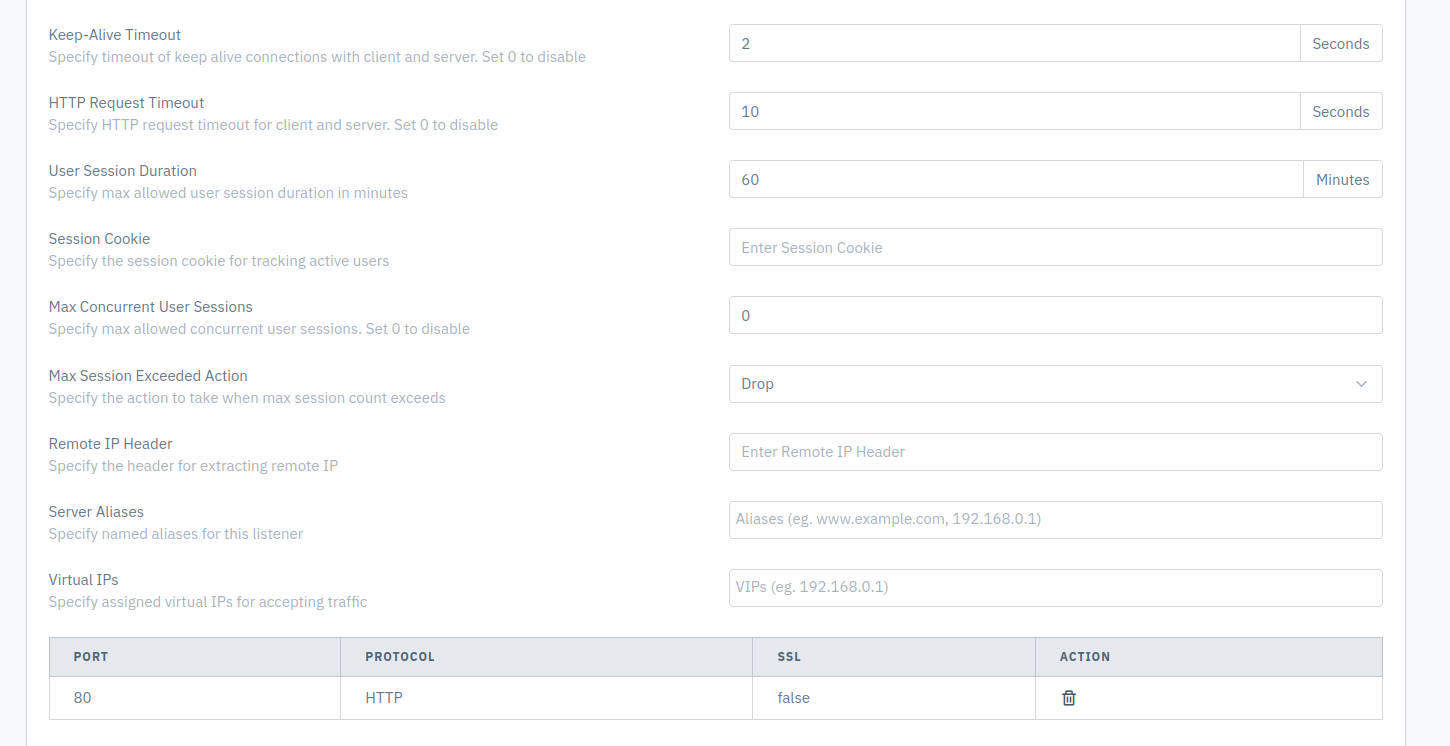Focus the Keep-Alive Timeout field

pos(1014,44)
